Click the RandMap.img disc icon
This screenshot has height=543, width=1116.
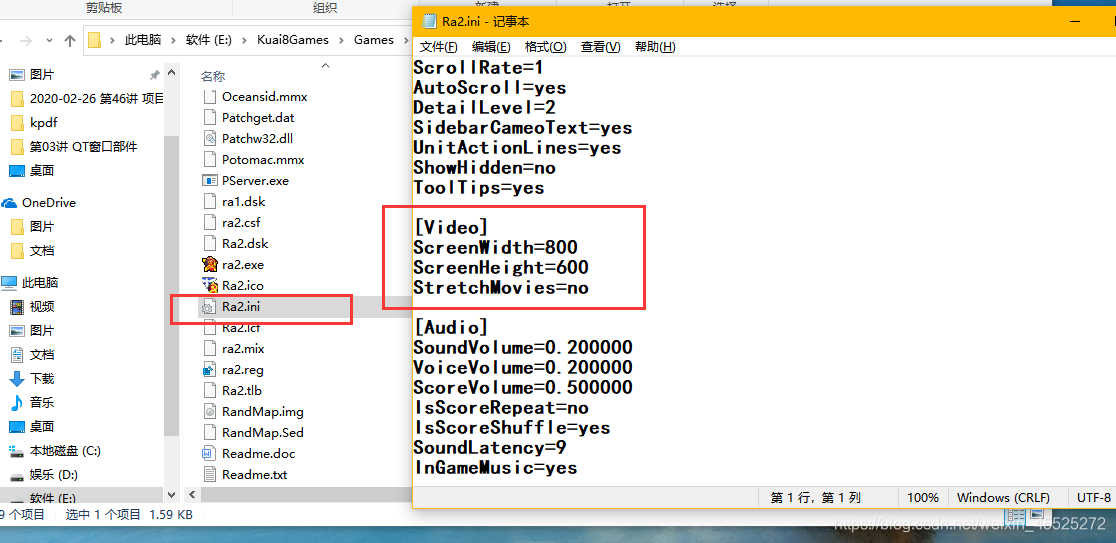click(x=209, y=411)
